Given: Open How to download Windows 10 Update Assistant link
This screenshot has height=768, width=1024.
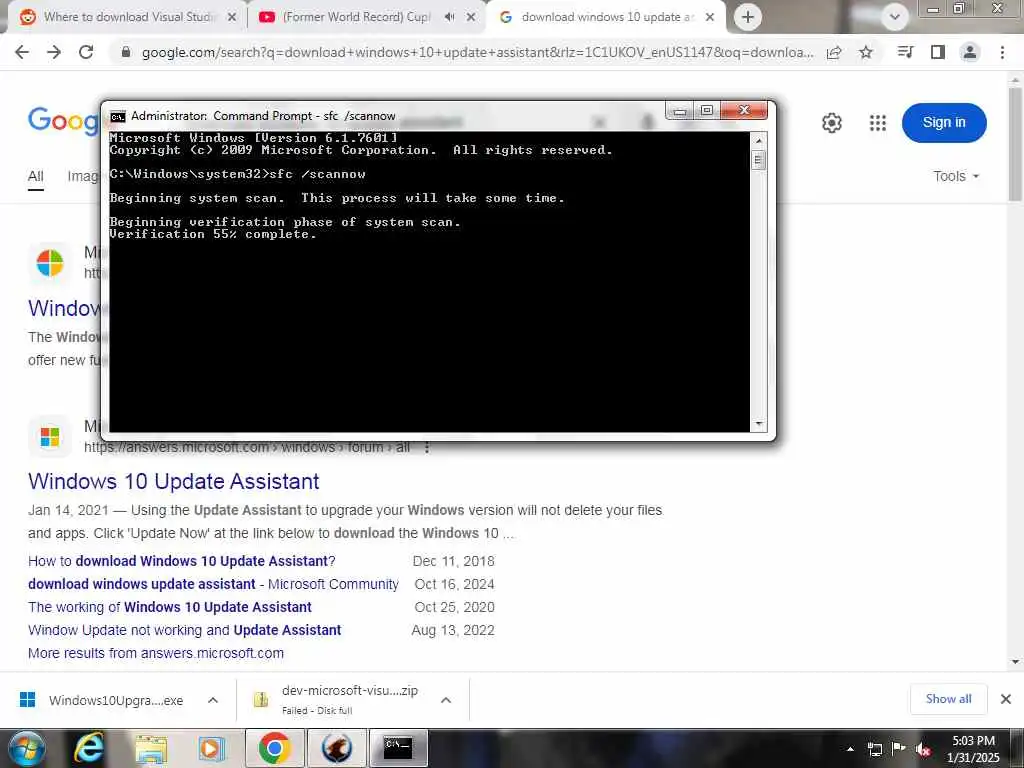Looking at the screenshot, I should (182, 561).
